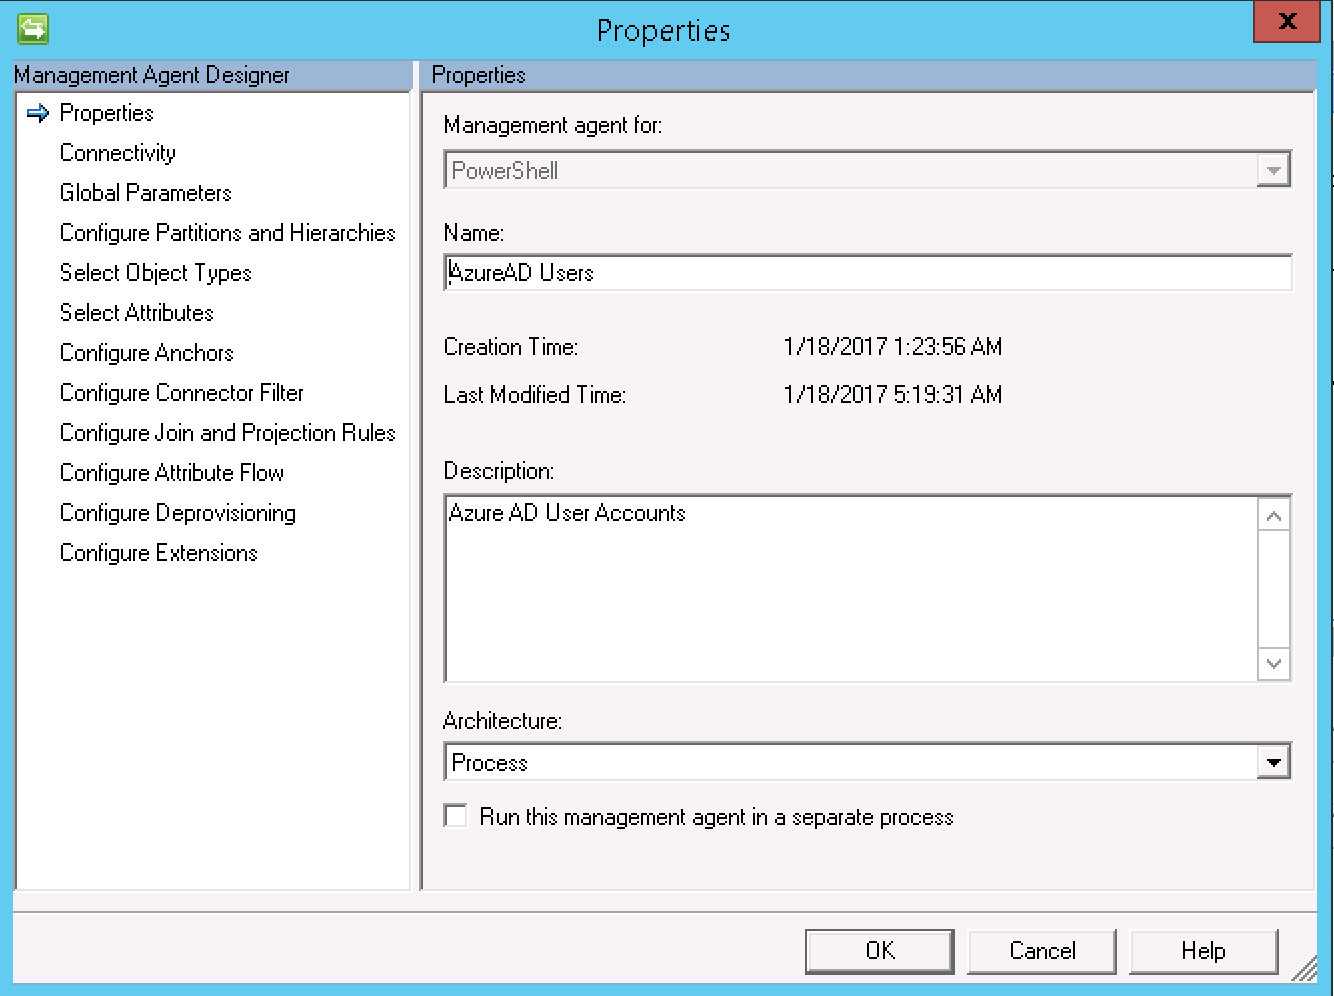Open the Connectivity page
1334x996 pixels.
118,153
